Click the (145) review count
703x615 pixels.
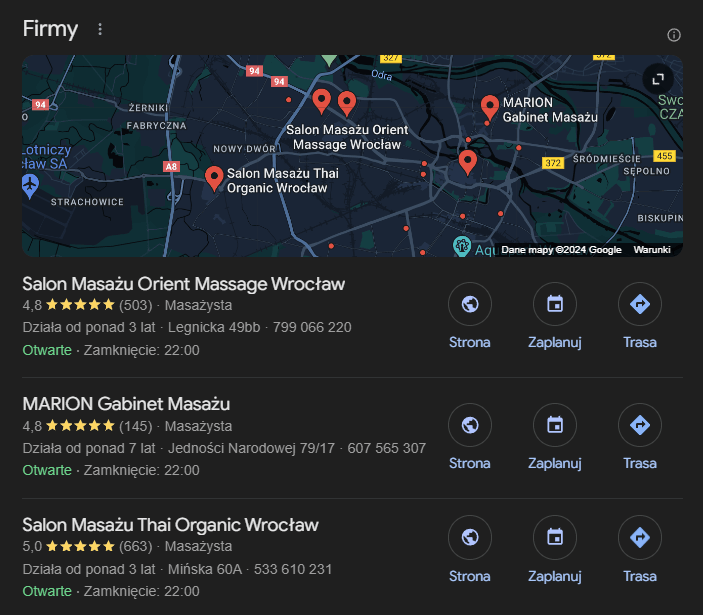(x=136, y=426)
